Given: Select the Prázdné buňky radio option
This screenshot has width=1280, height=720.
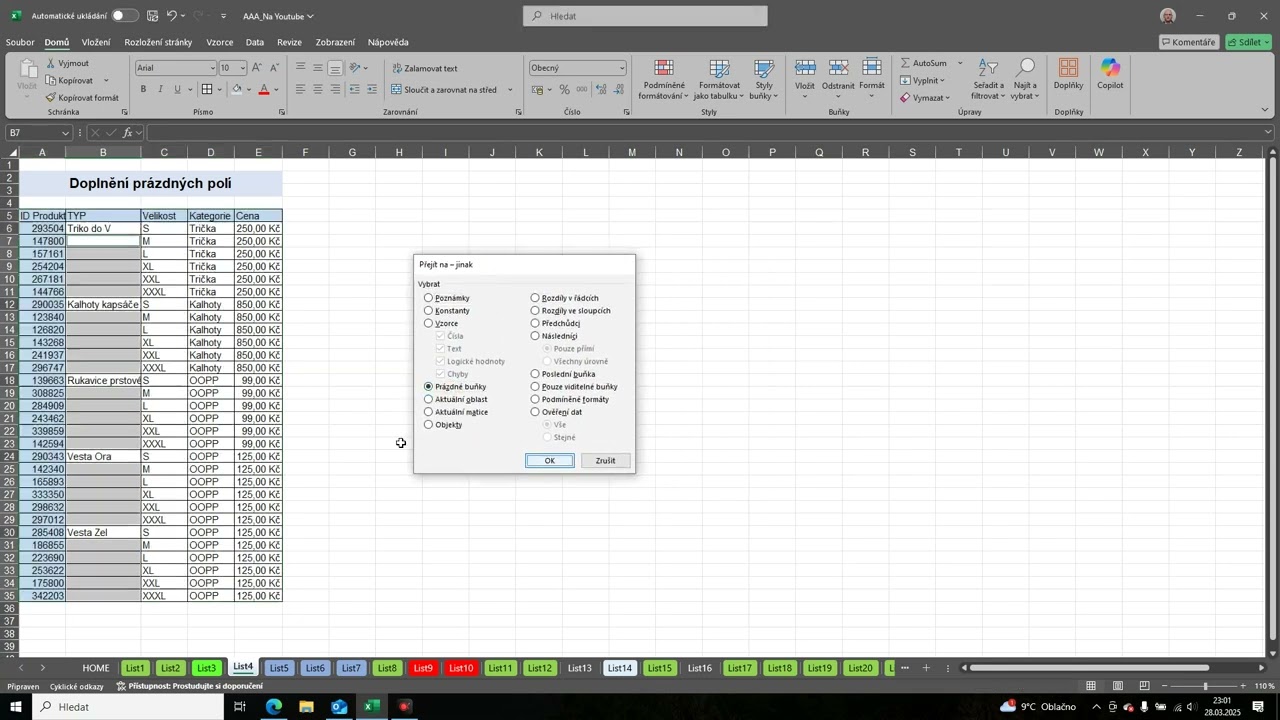Looking at the screenshot, I should [429, 386].
